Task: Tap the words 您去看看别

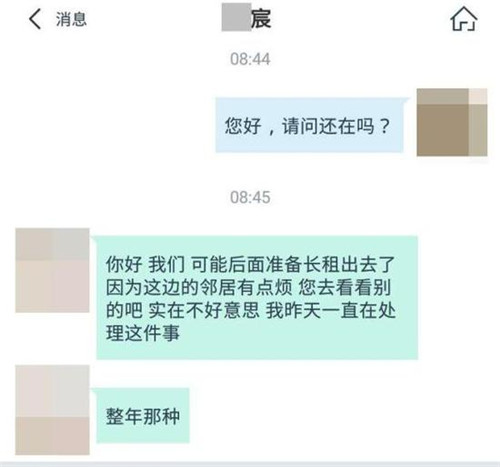Action: (x=344, y=287)
